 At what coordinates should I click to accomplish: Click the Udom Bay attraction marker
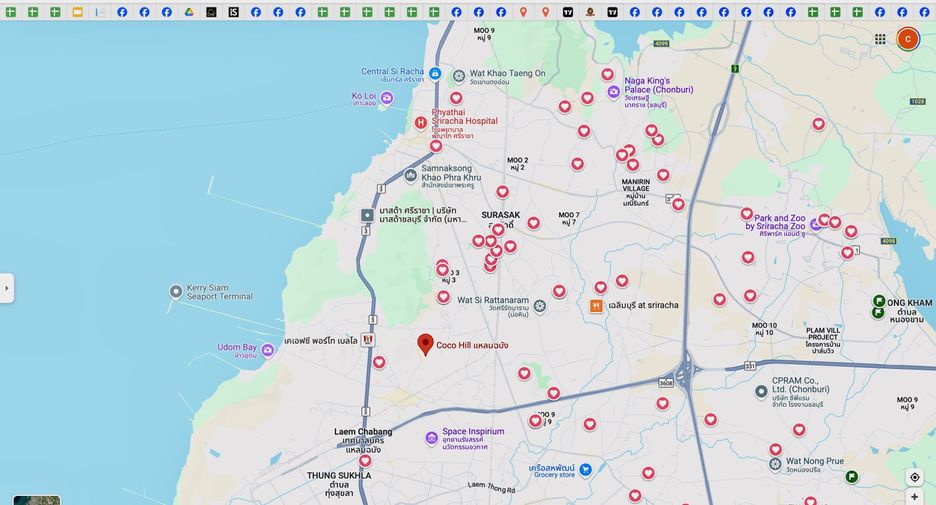point(268,350)
